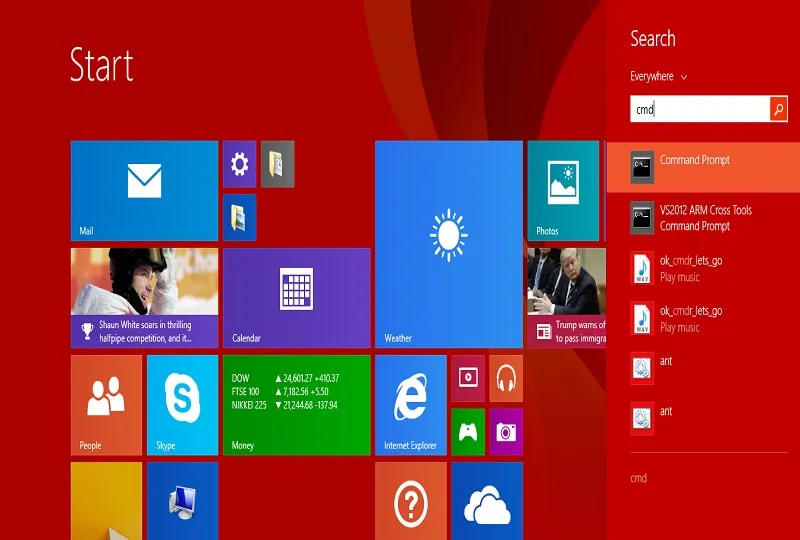
Task: Click the cmd suggestion below the divider
Action: (x=639, y=478)
